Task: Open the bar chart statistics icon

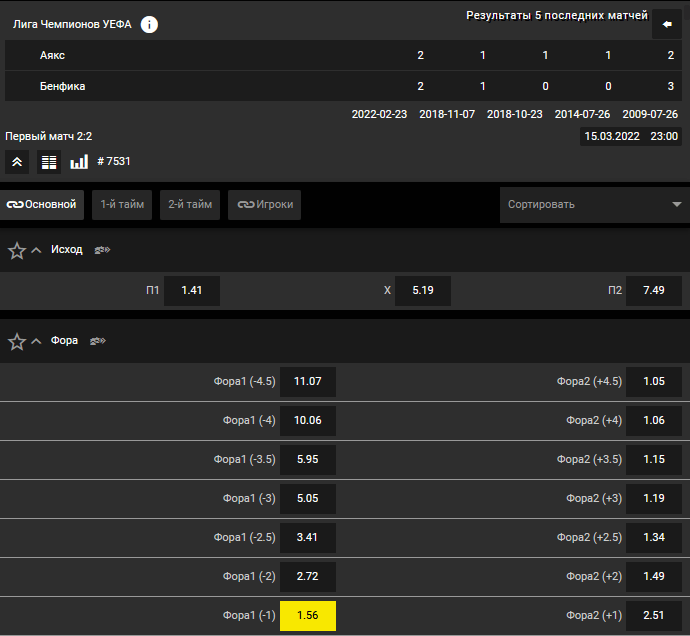Action: (79, 162)
